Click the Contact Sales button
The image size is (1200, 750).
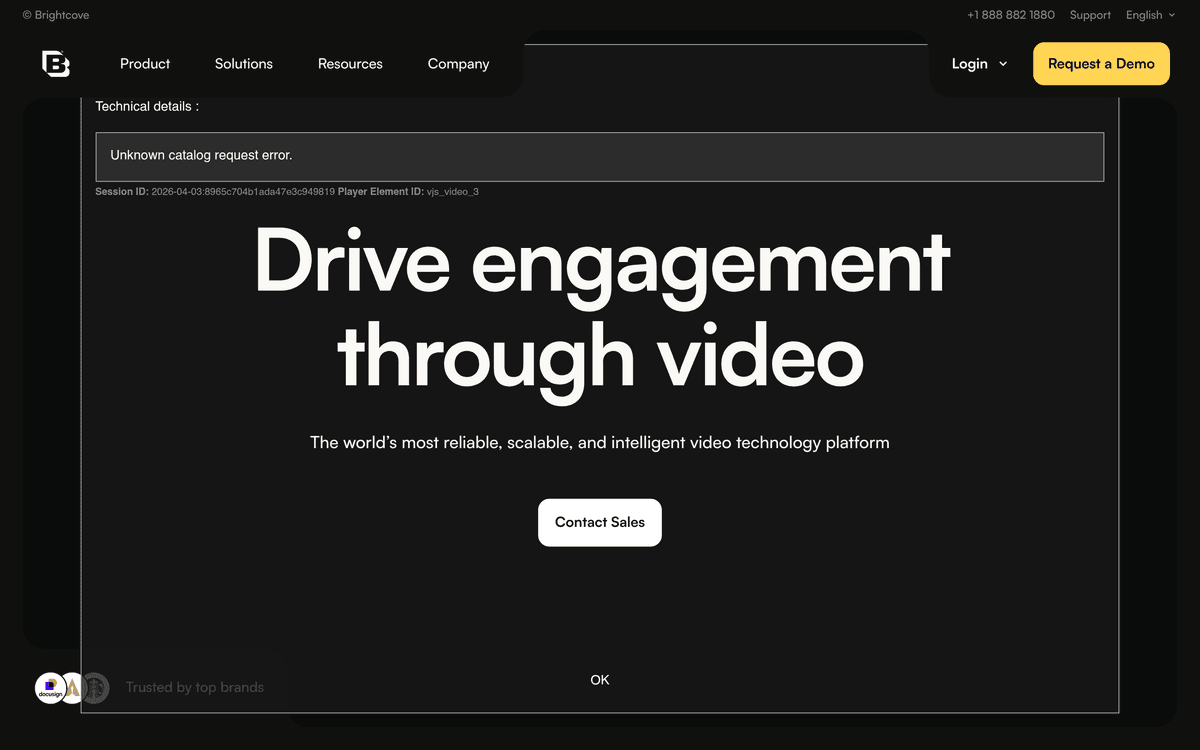600,522
